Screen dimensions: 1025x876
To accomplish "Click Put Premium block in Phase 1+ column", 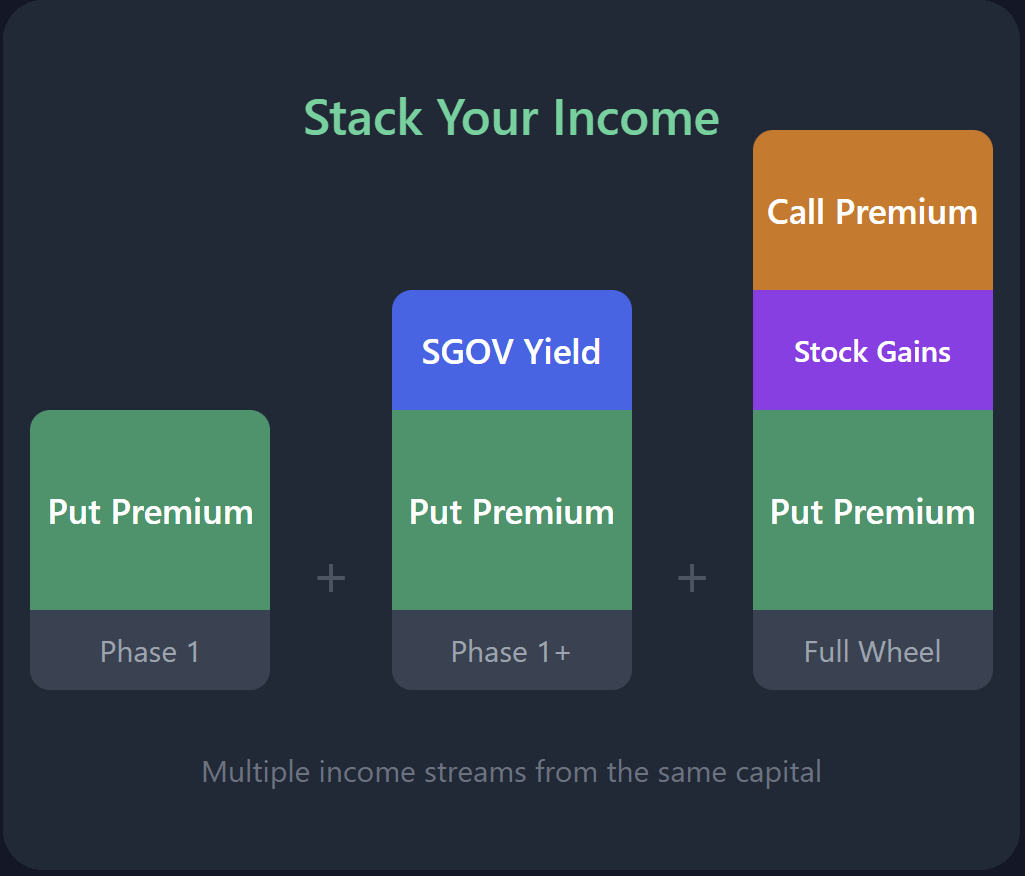I will pos(512,510).
